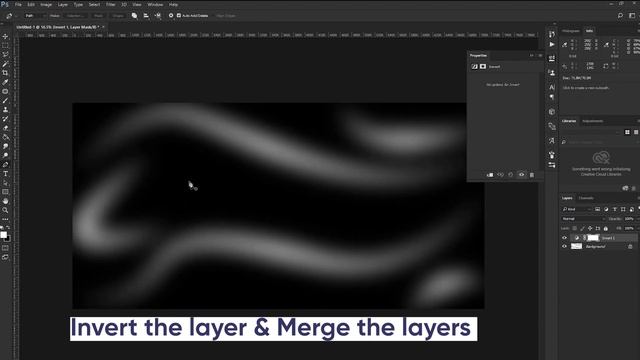Select the Move tool

pos(5,36)
